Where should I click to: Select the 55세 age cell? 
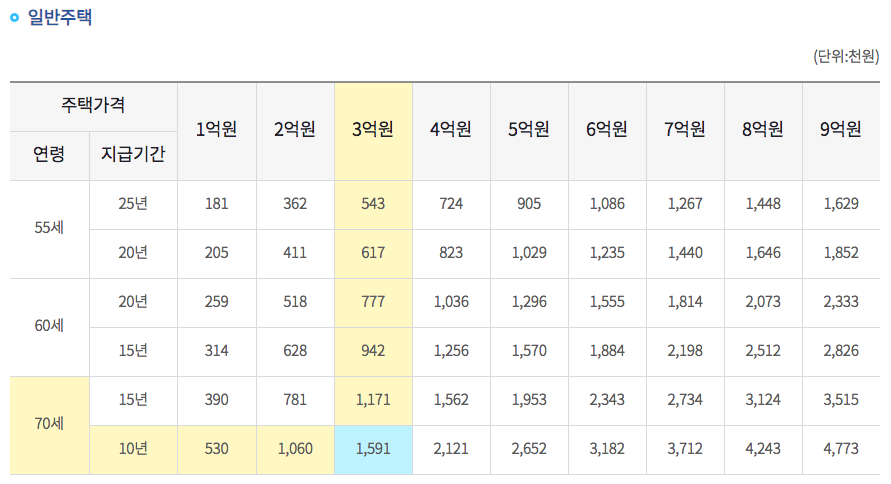point(49,230)
